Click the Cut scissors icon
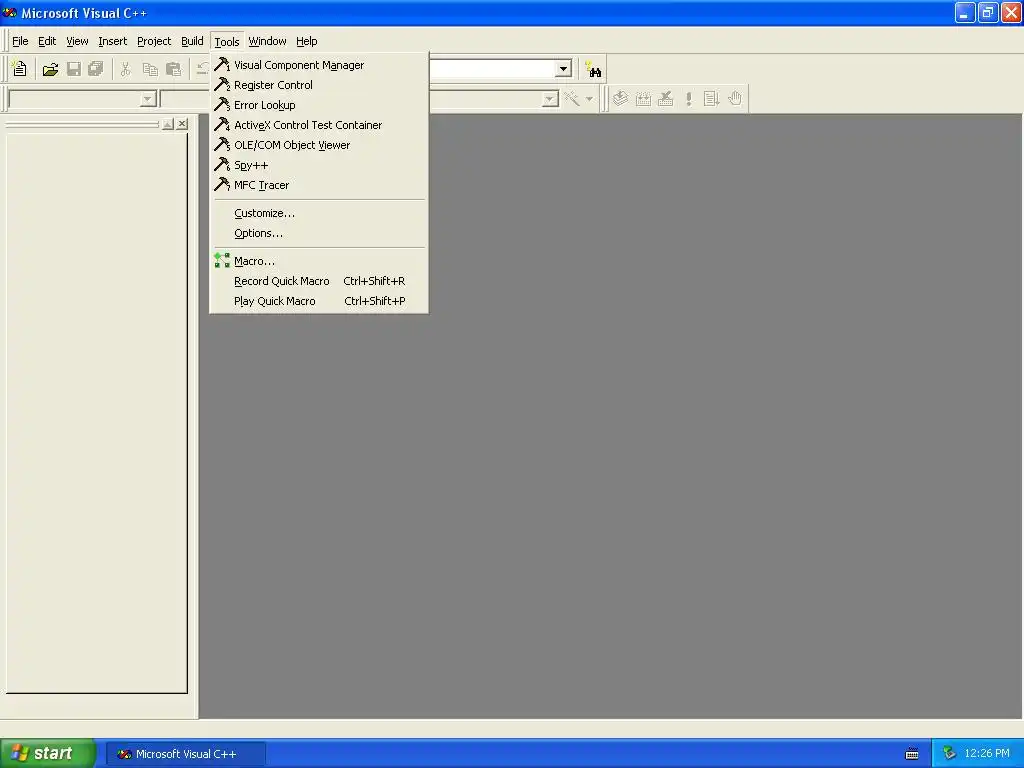The height and width of the screenshot is (768, 1024). [125, 69]
